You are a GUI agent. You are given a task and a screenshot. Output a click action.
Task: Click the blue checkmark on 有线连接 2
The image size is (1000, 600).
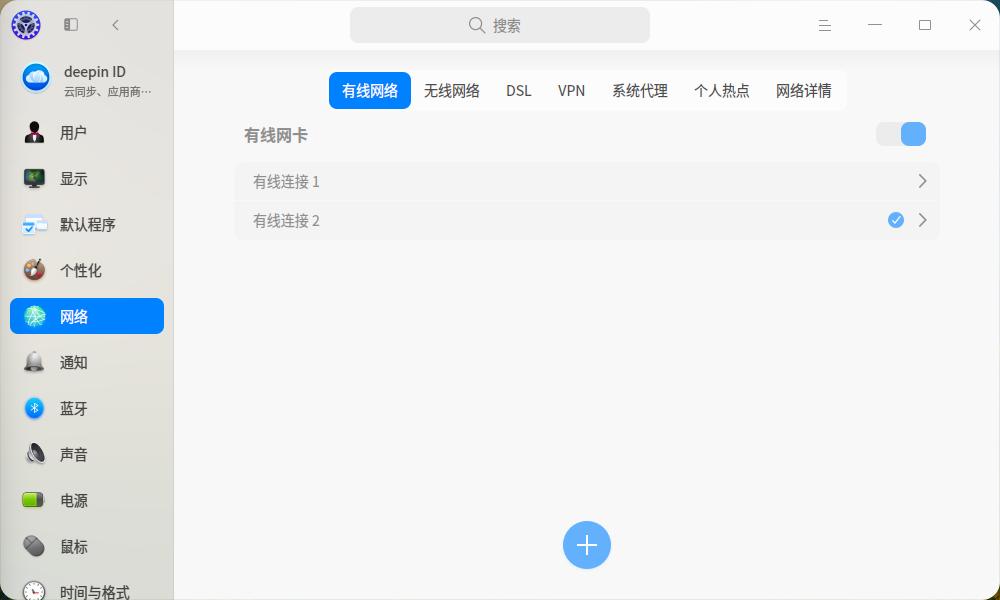click(895, 220)
